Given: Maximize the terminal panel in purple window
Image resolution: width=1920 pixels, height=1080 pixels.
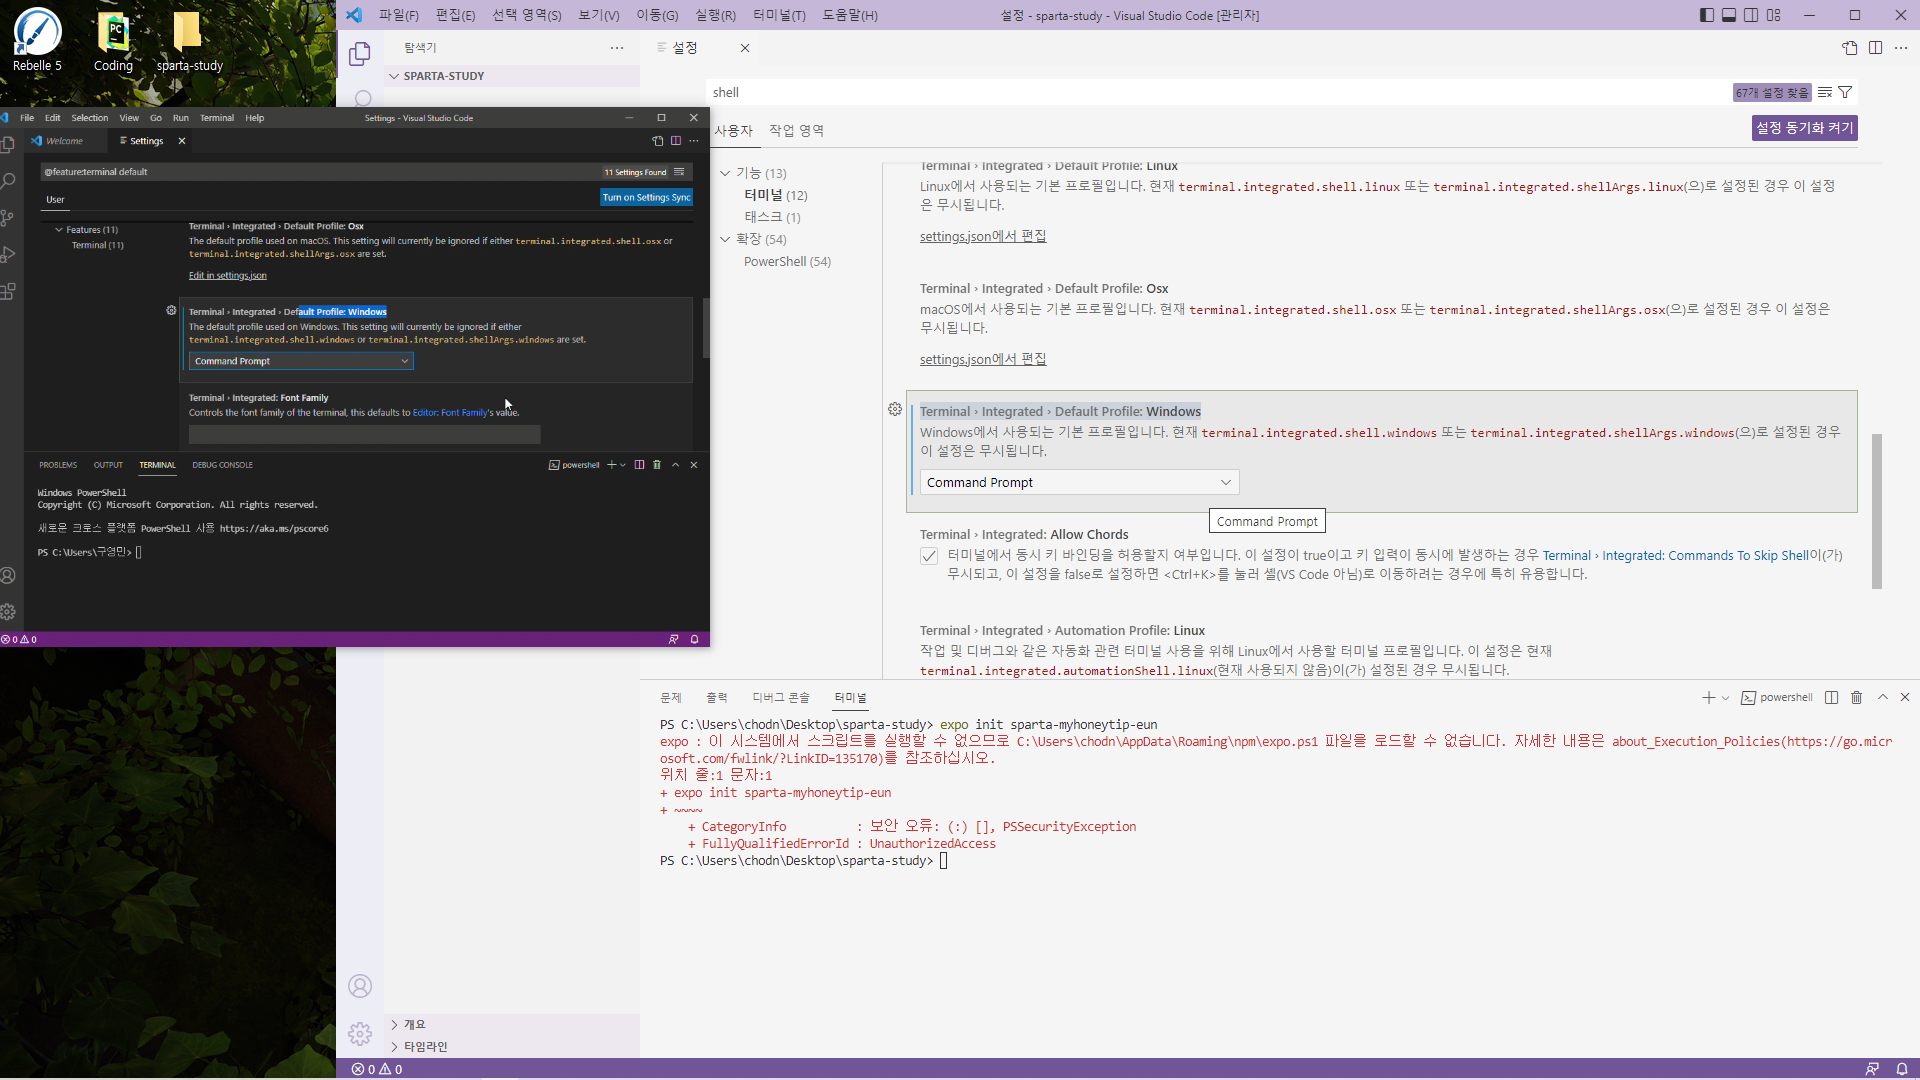Looking at the screenshot, I should [x=1883, y=698].
